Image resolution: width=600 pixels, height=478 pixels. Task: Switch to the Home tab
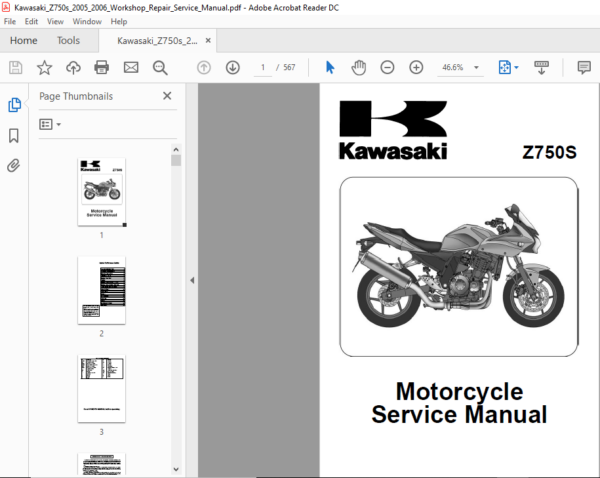pos(24,40)
